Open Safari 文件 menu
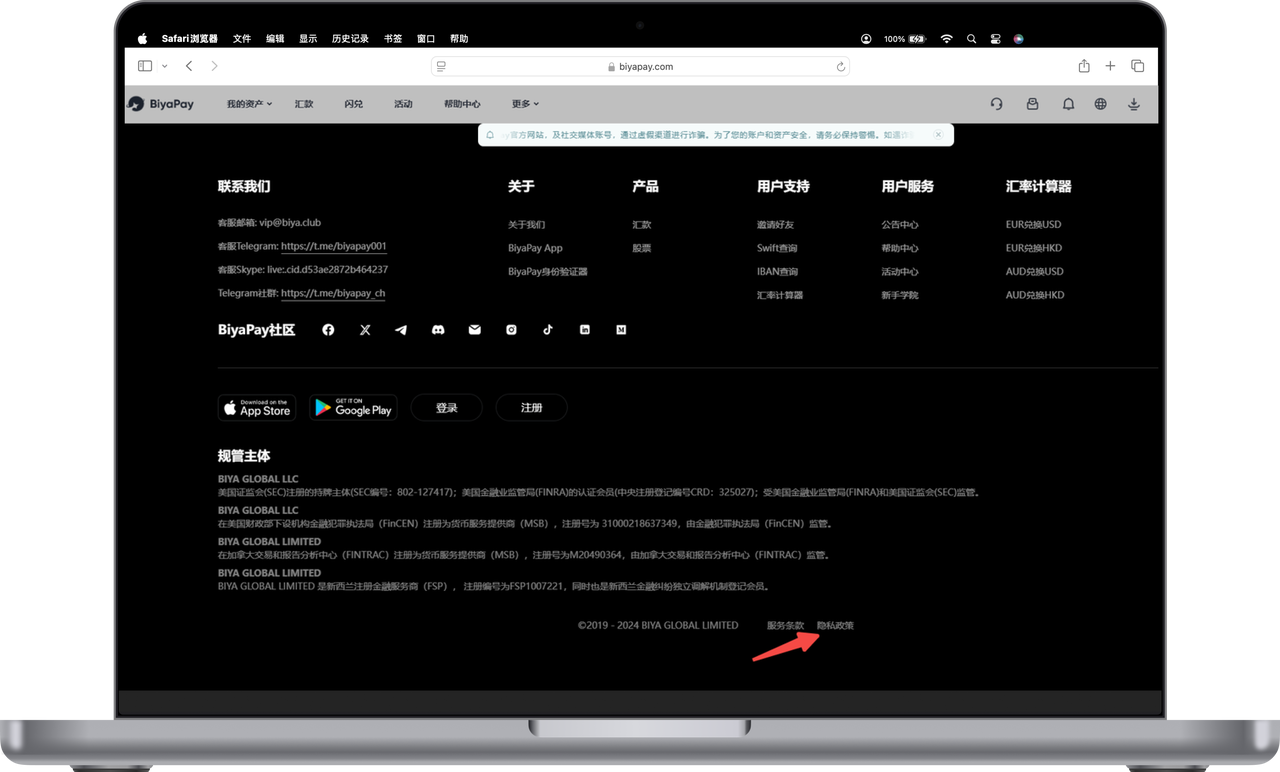The image size is (1280, 772). [242, 39]
